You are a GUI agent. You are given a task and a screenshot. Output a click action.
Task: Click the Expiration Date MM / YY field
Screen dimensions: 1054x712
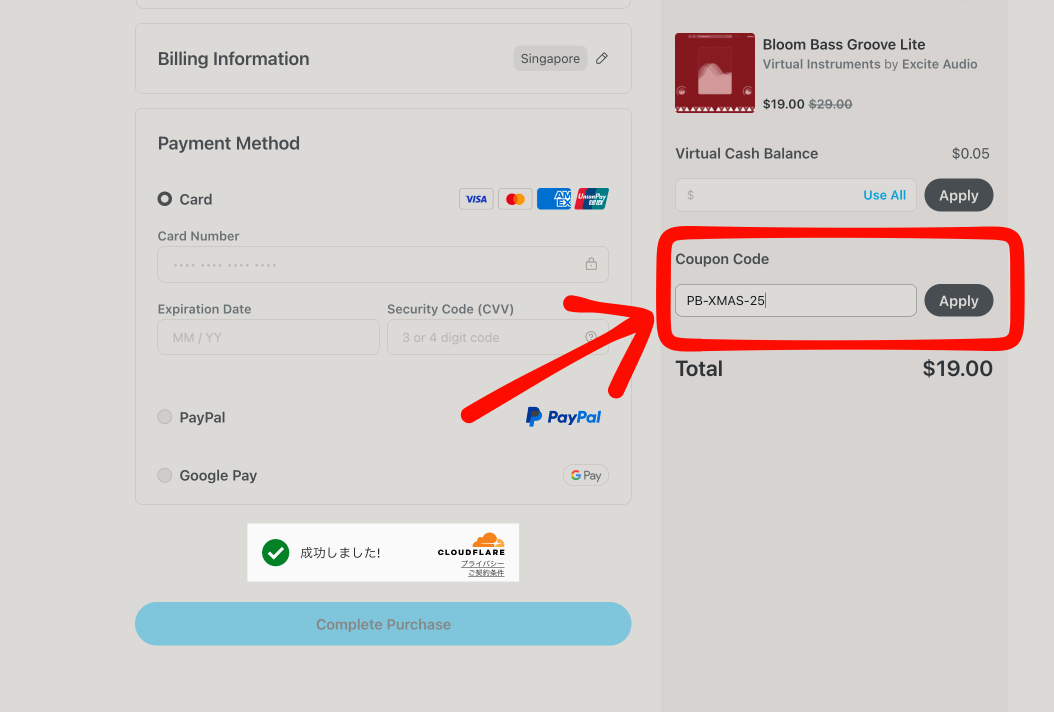click(268, 337)
